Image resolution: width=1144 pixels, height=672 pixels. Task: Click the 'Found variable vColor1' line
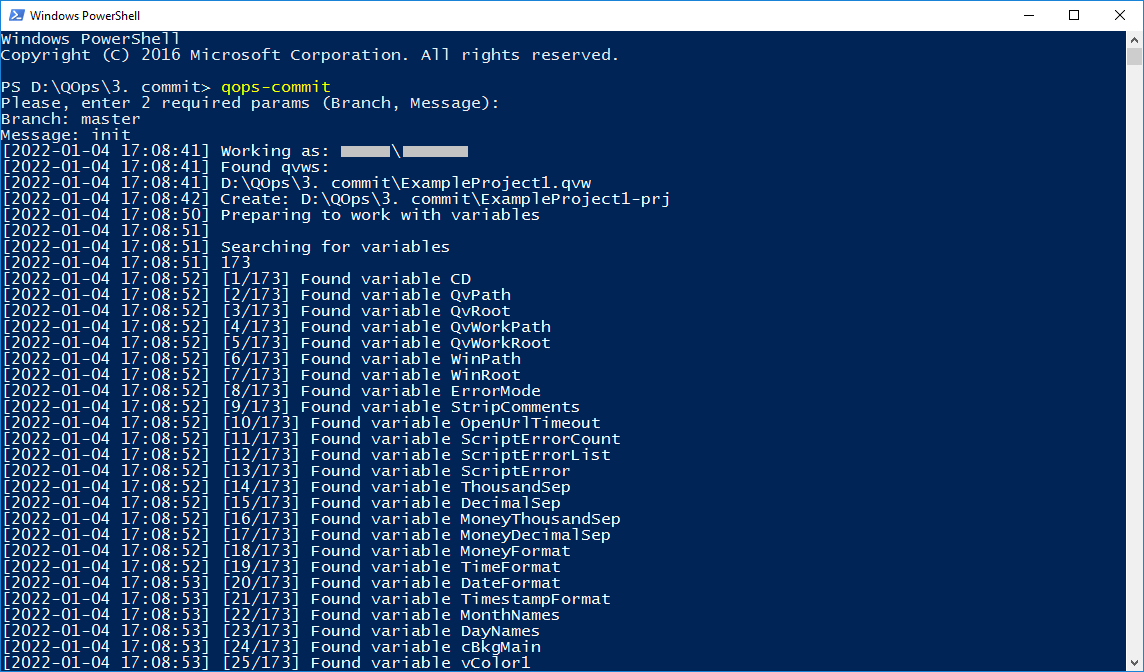click(x=266, y=664)
